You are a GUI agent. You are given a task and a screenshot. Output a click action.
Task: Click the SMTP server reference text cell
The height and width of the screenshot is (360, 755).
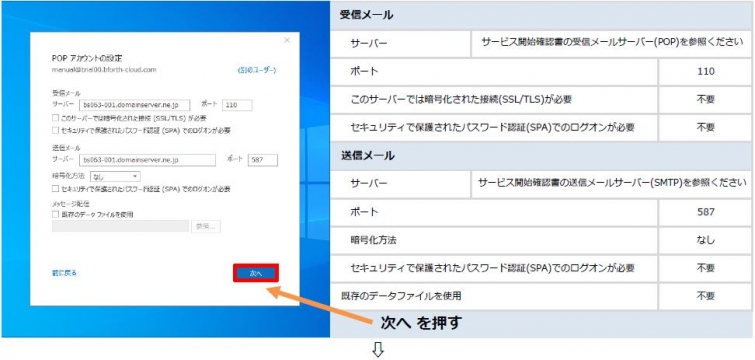[612, 183]
